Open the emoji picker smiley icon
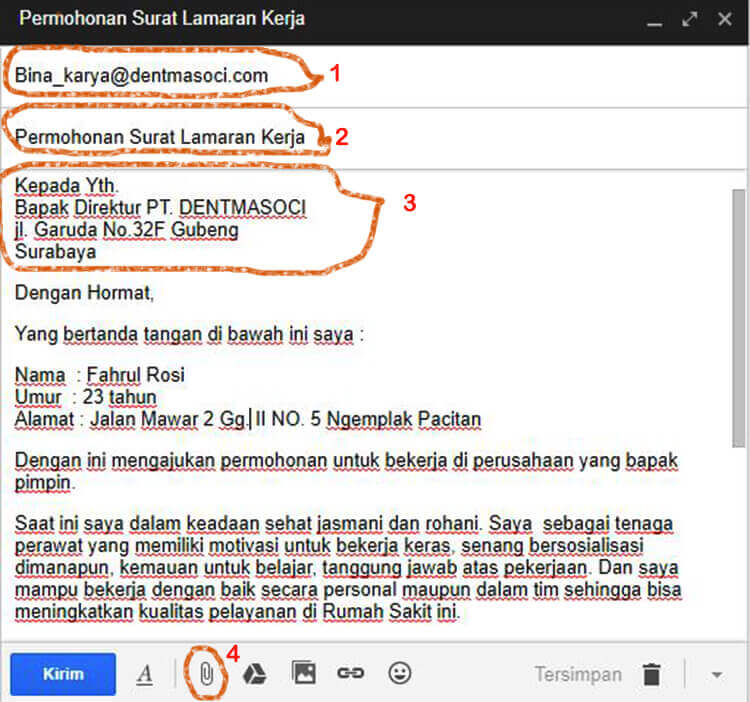This screenshot has height=702, width=750. [400, 673]
